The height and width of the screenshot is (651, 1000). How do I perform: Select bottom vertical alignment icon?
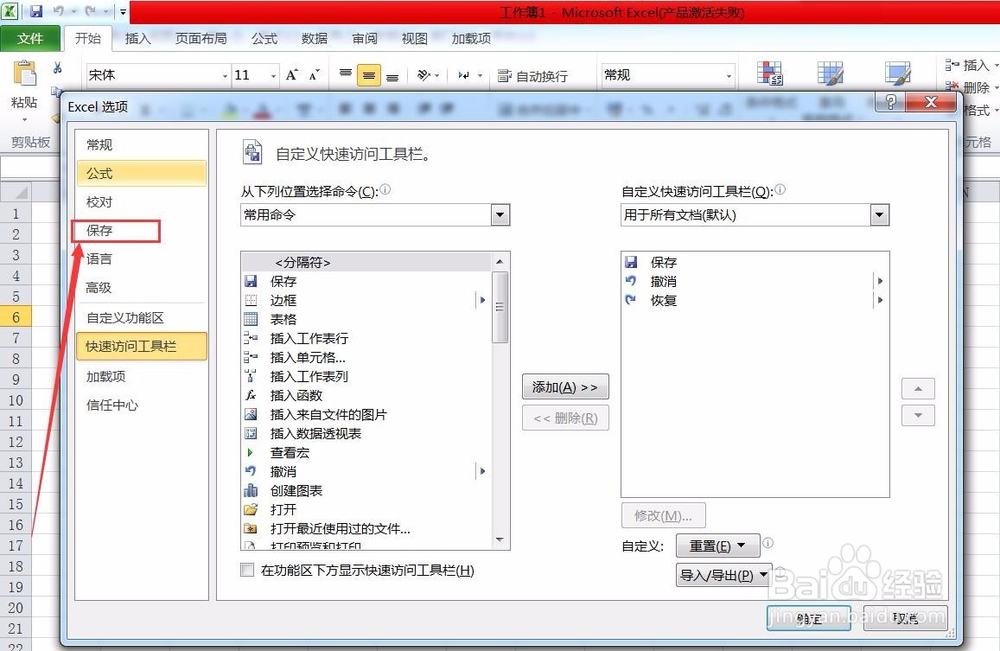tap(392, 76)
